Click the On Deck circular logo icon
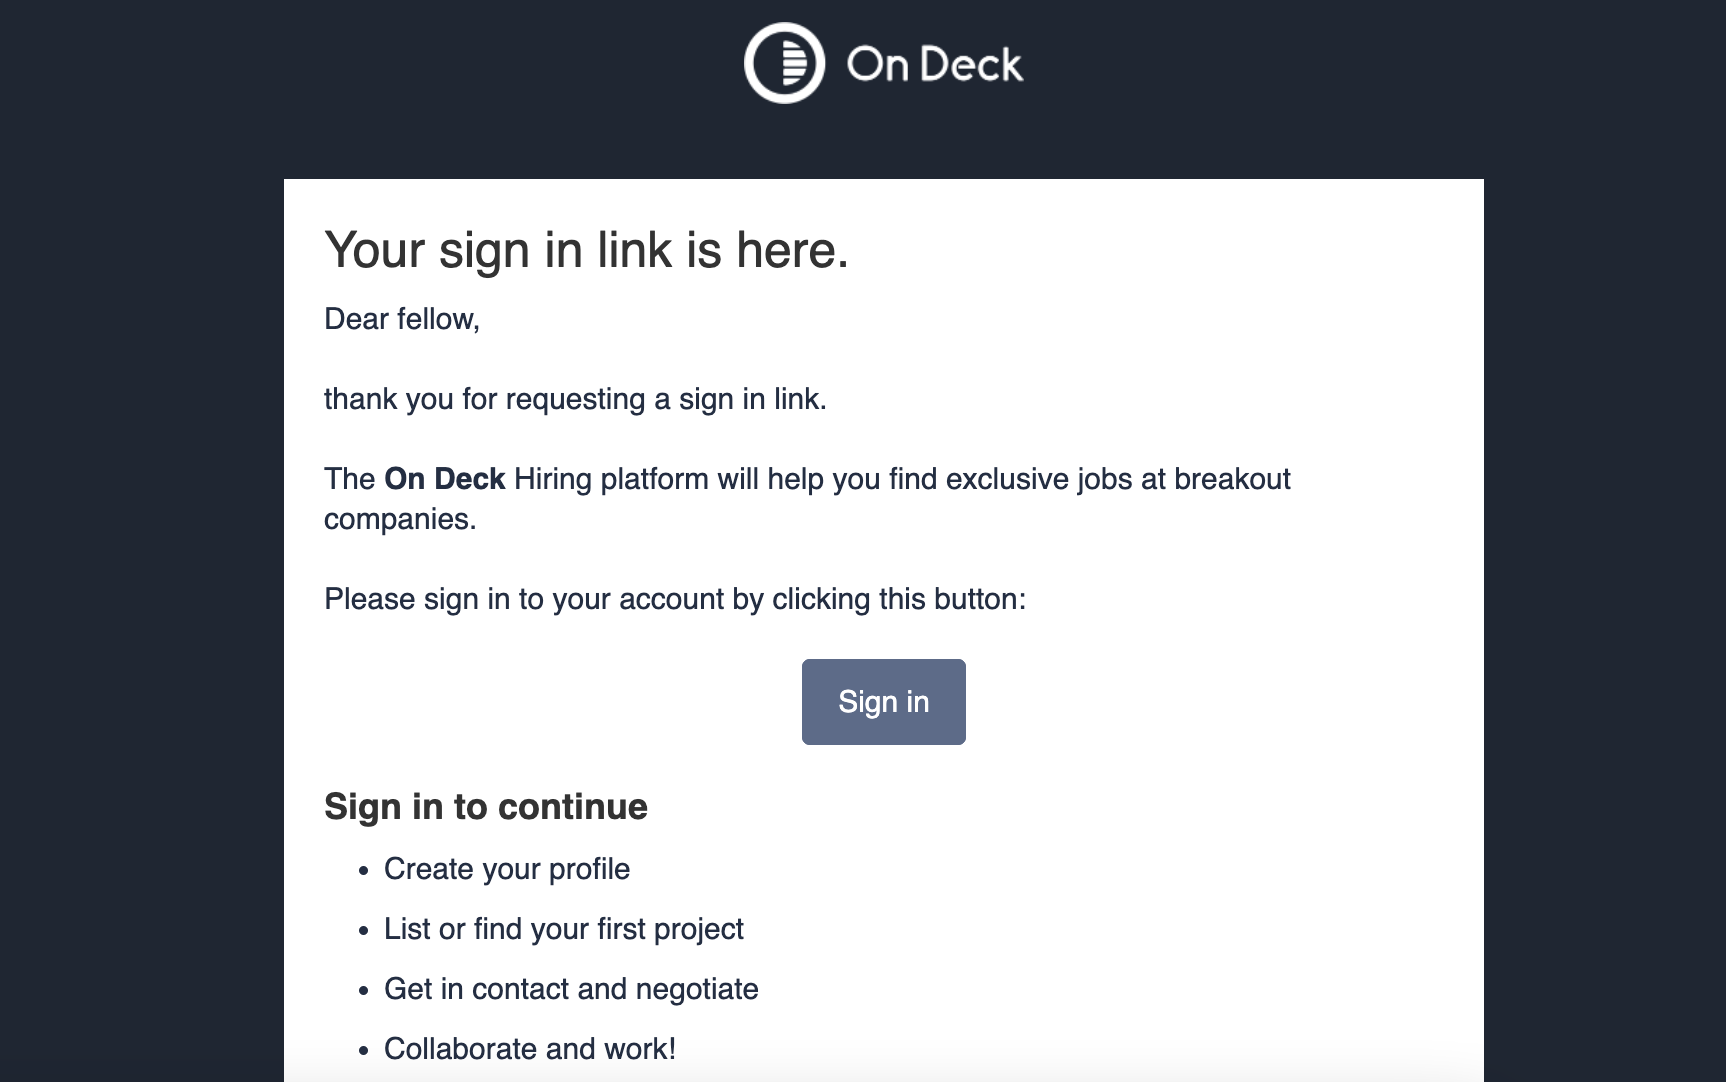The height and width of the screenshot is (1082, 1726). coord(784,63)
